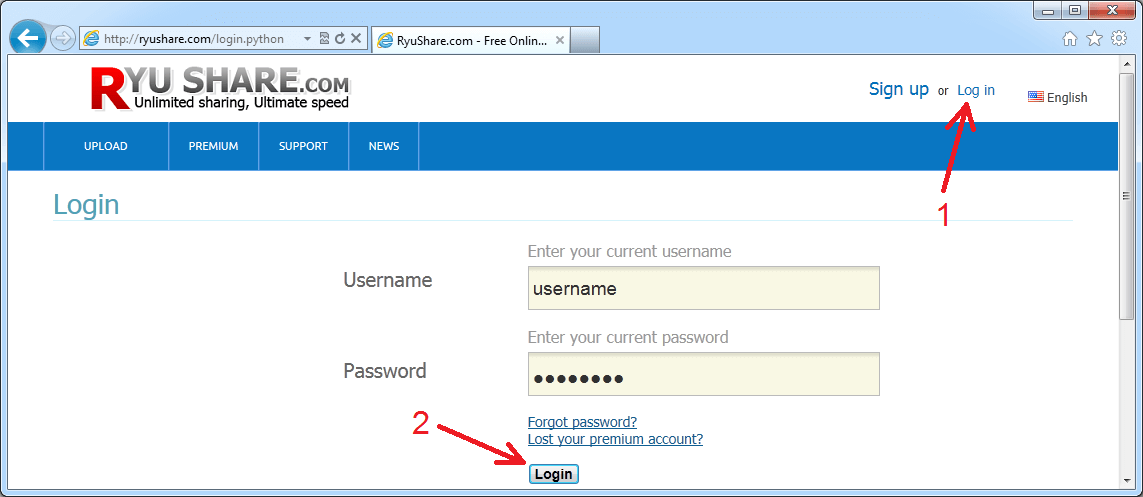Open Favorites with the star icon
The image size is (1143, 497).
coord(1095,39)
